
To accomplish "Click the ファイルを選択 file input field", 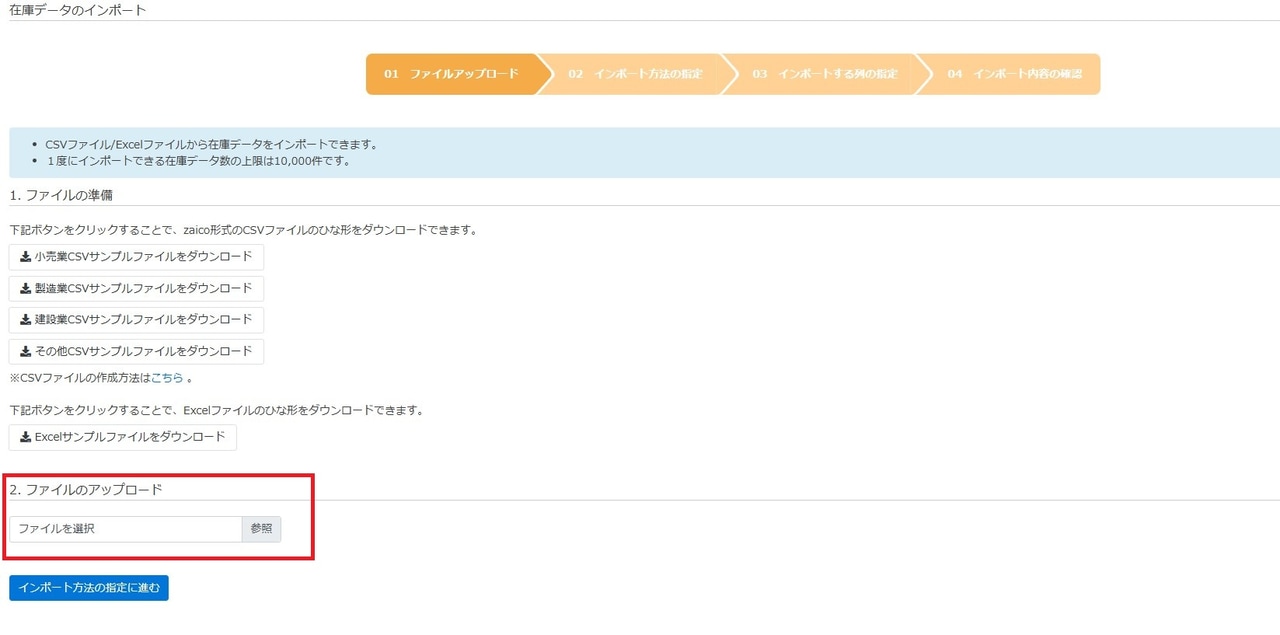I will click(x=126, y=529).
